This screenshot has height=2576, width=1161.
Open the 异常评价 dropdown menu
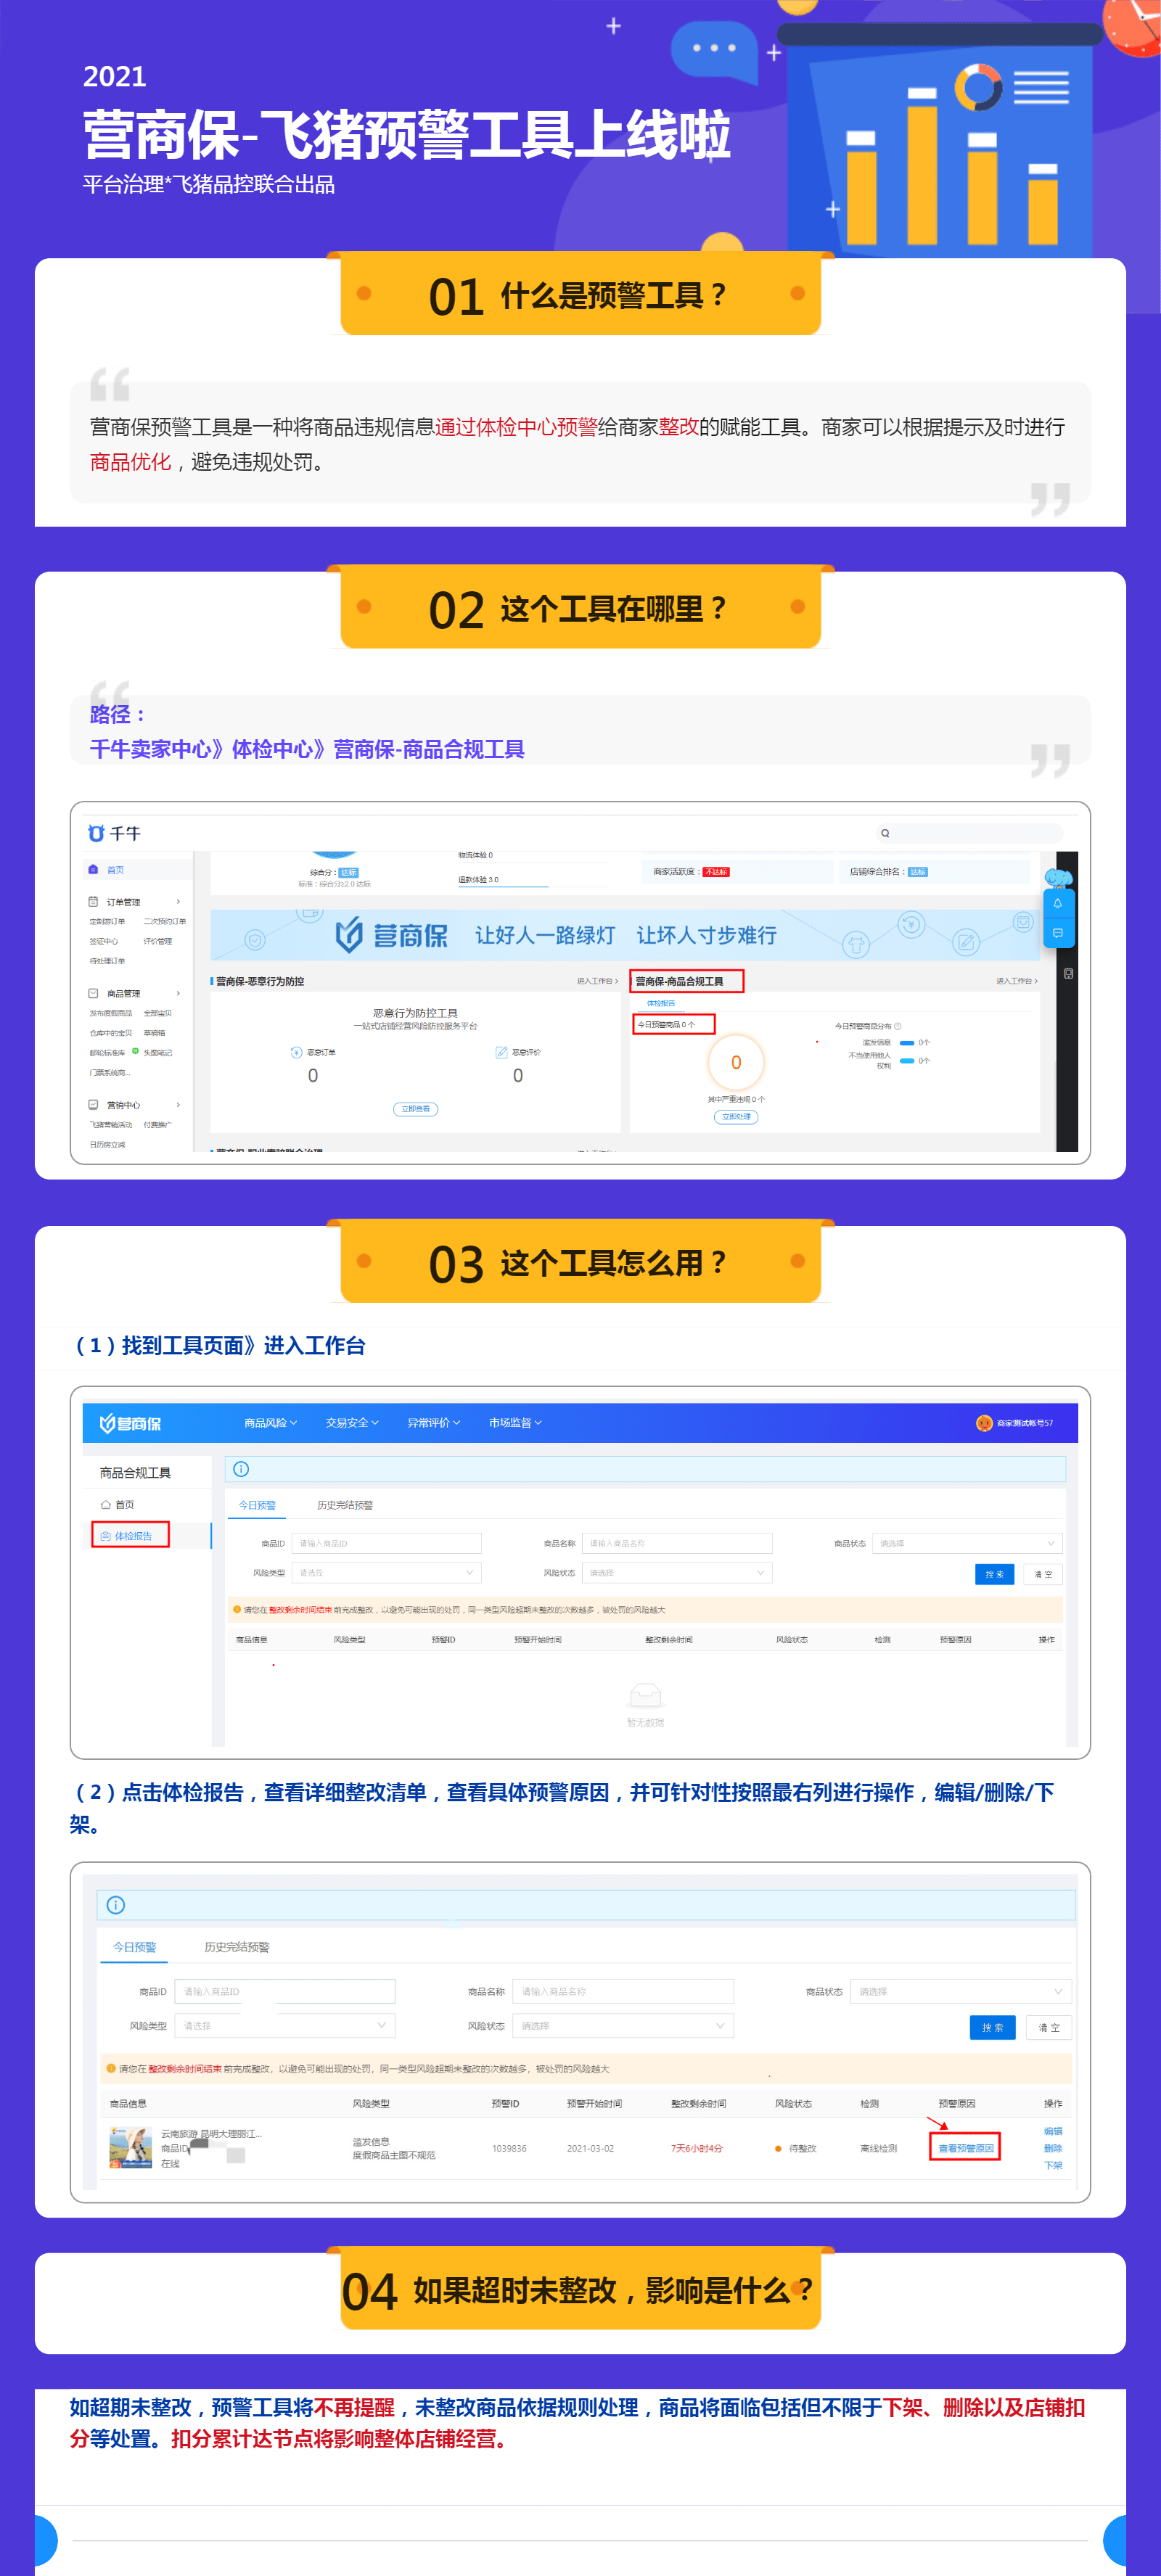click(433, 1423)
